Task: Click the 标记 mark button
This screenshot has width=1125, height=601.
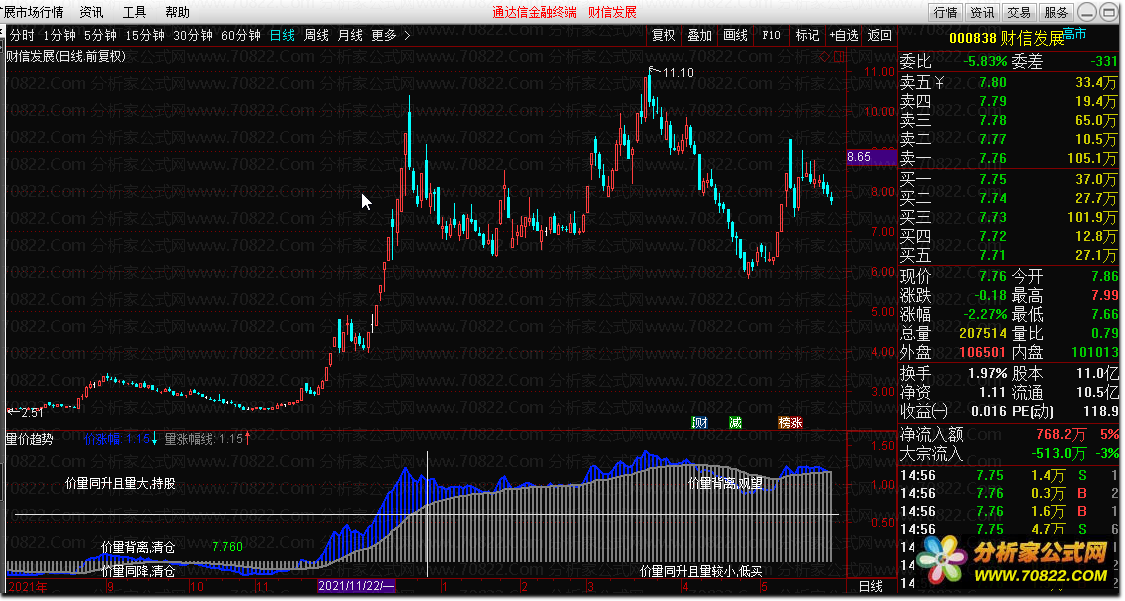Action: point(807,35)
